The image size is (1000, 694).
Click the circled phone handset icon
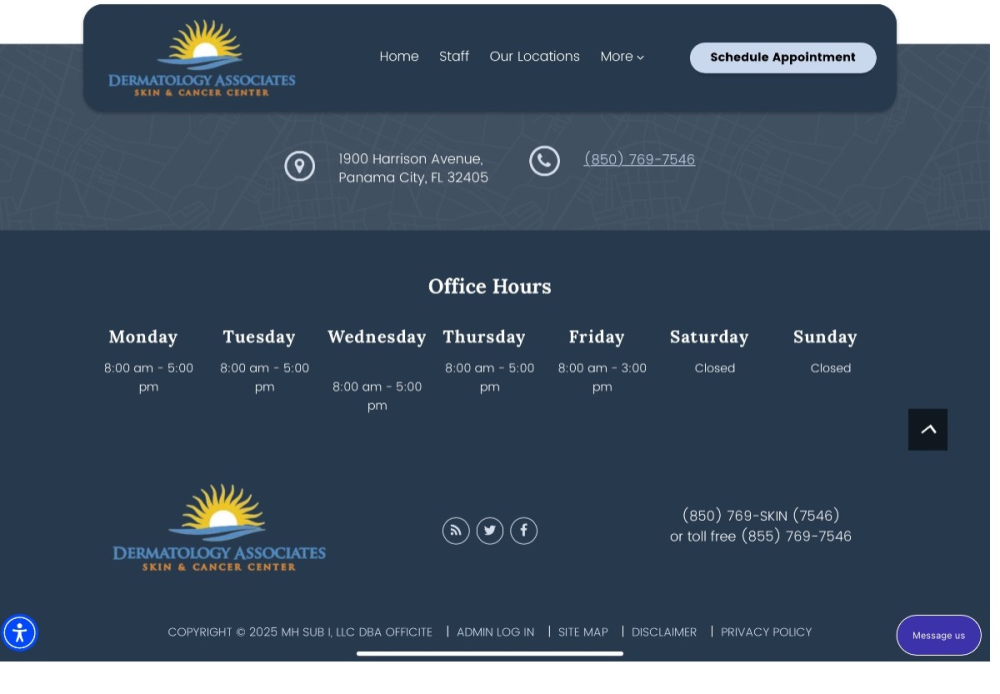544,161
